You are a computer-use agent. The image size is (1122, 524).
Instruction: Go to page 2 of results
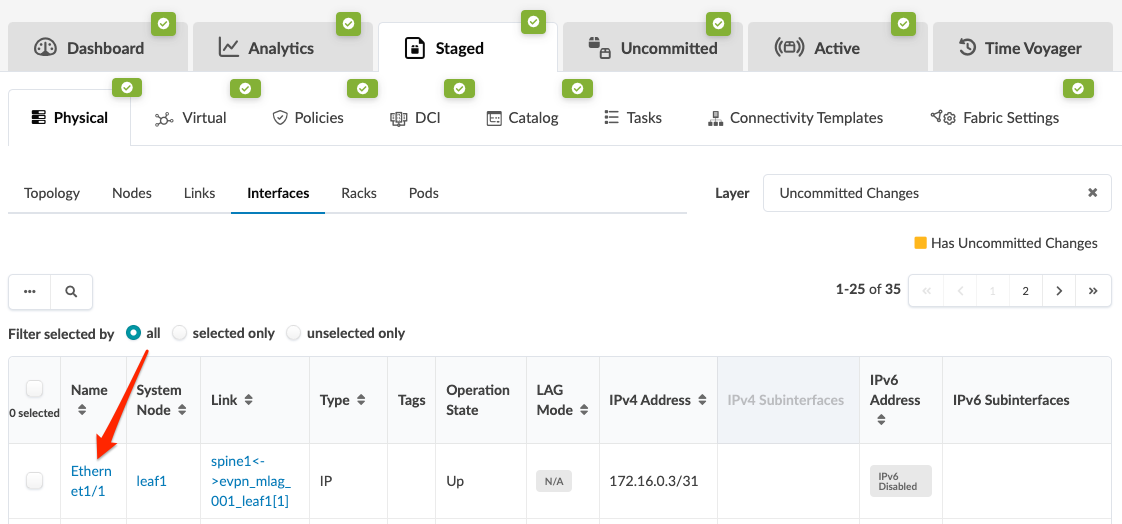point(1025,291)
